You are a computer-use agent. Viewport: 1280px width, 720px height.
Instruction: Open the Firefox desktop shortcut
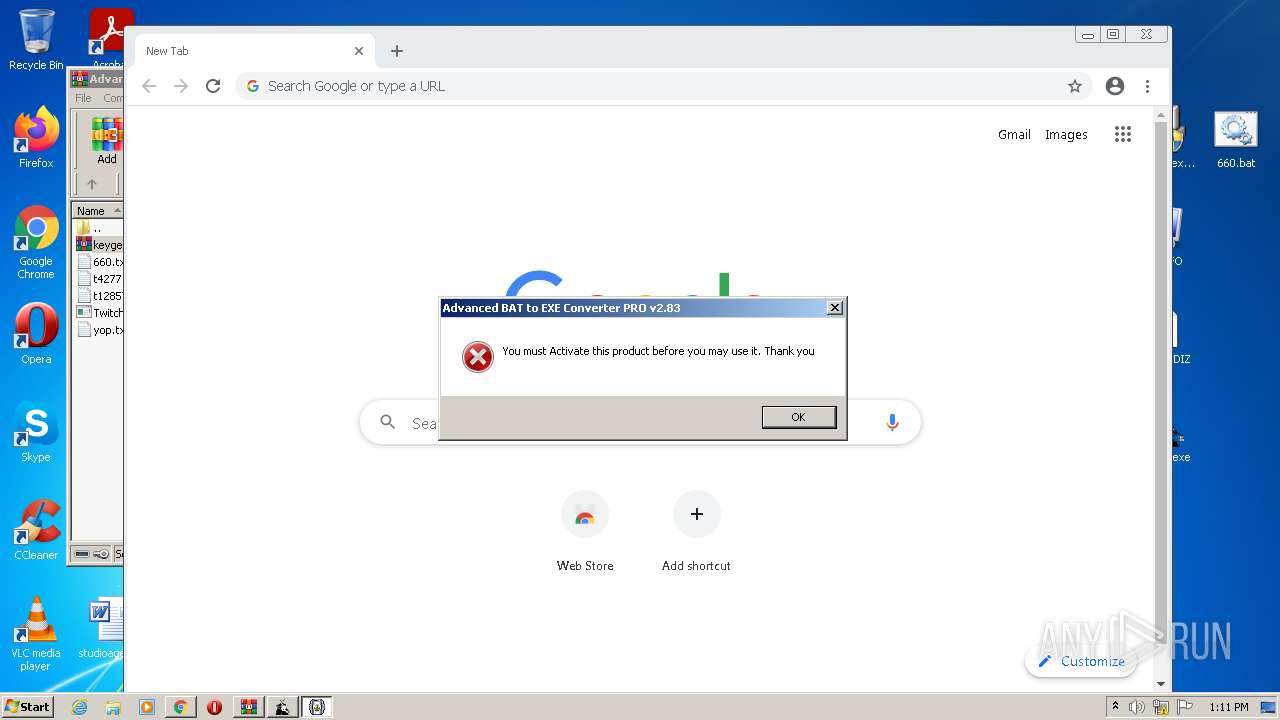click(x=36, y=138)
